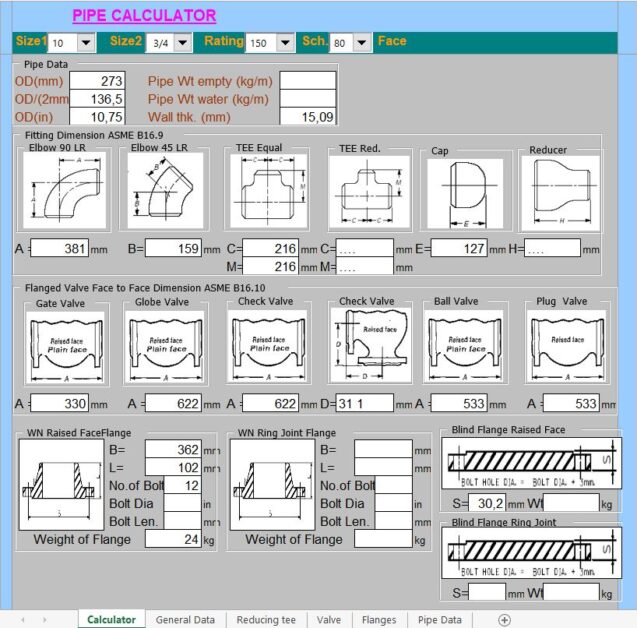Open the Reducing tee sheet tab
Screen dimensions: 637x628
pyautogui.click(x=266, y=620)
